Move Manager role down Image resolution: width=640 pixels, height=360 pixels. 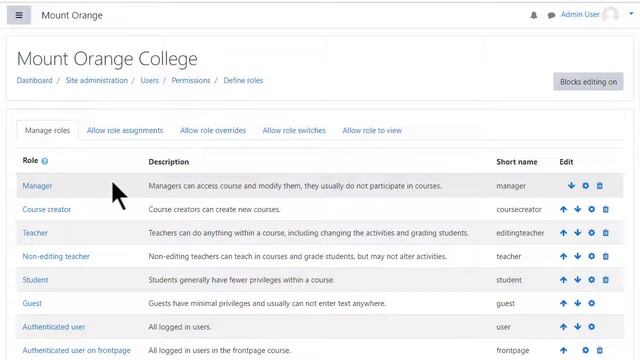tap(571, 186)
